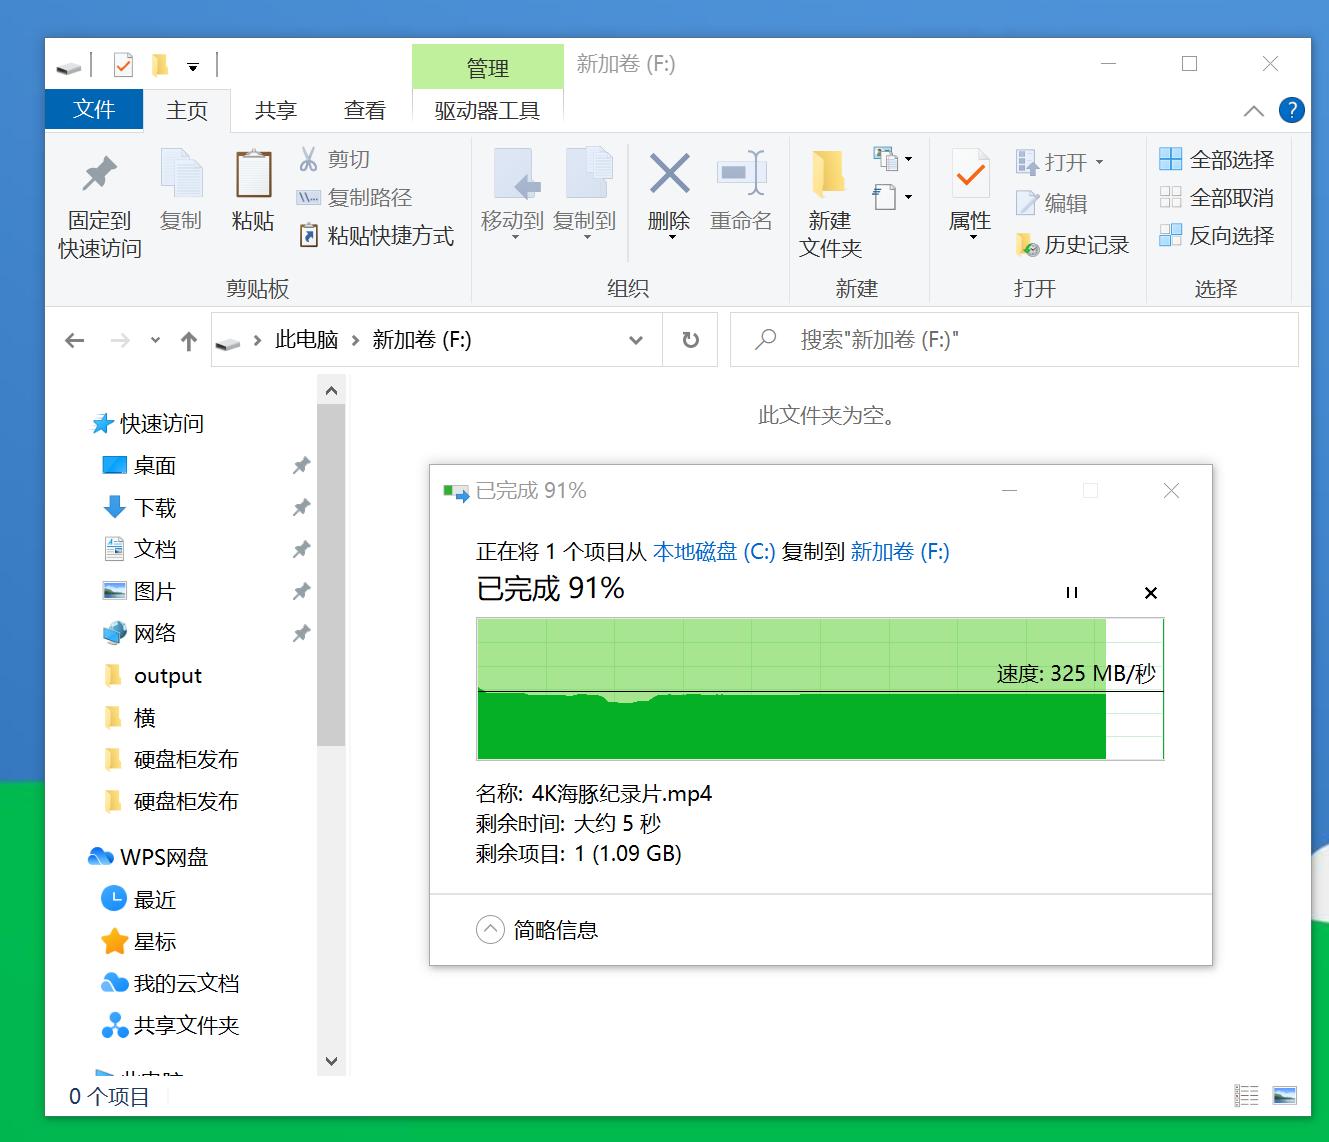Open 历史记录 from the ribbon
The image size is (1329, 1142).
click(1071, 245)
